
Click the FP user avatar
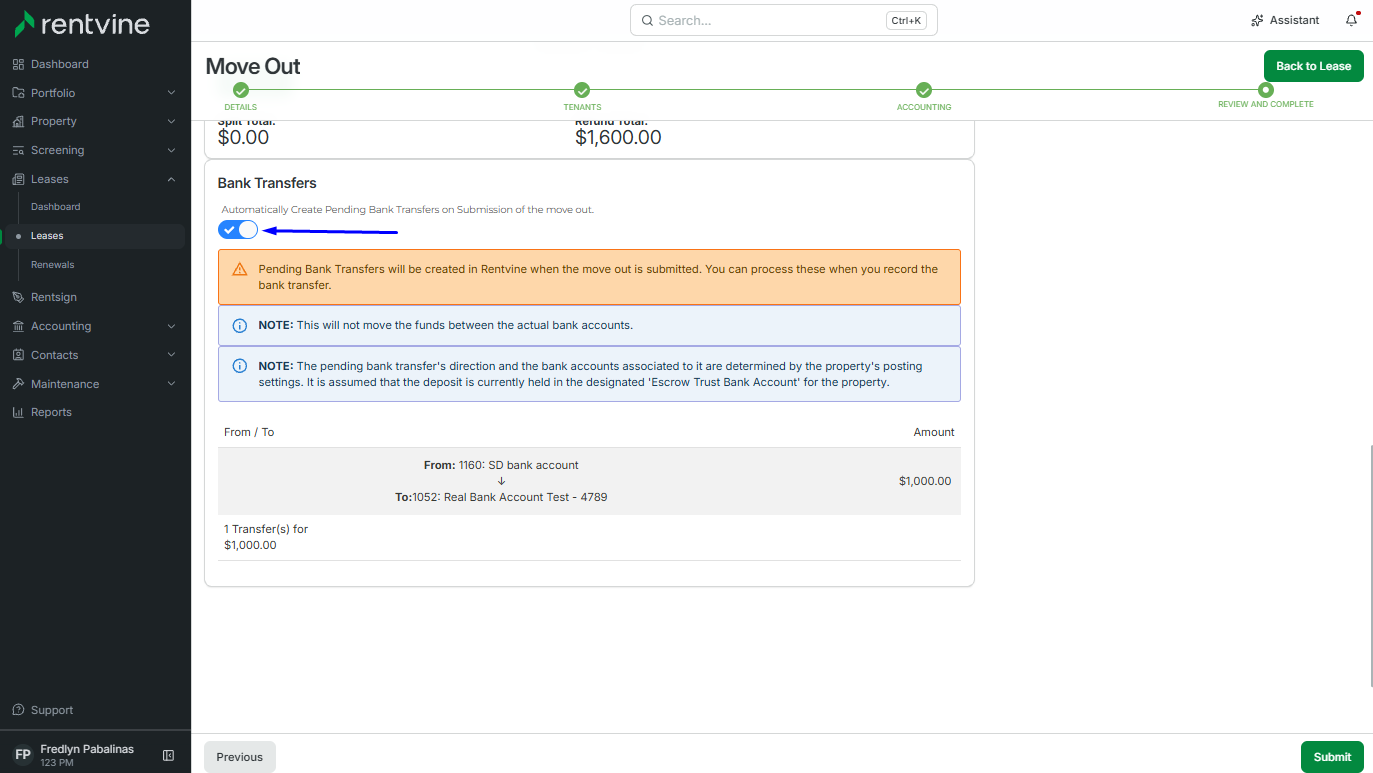pyautogui.click(x=23, y=755)
